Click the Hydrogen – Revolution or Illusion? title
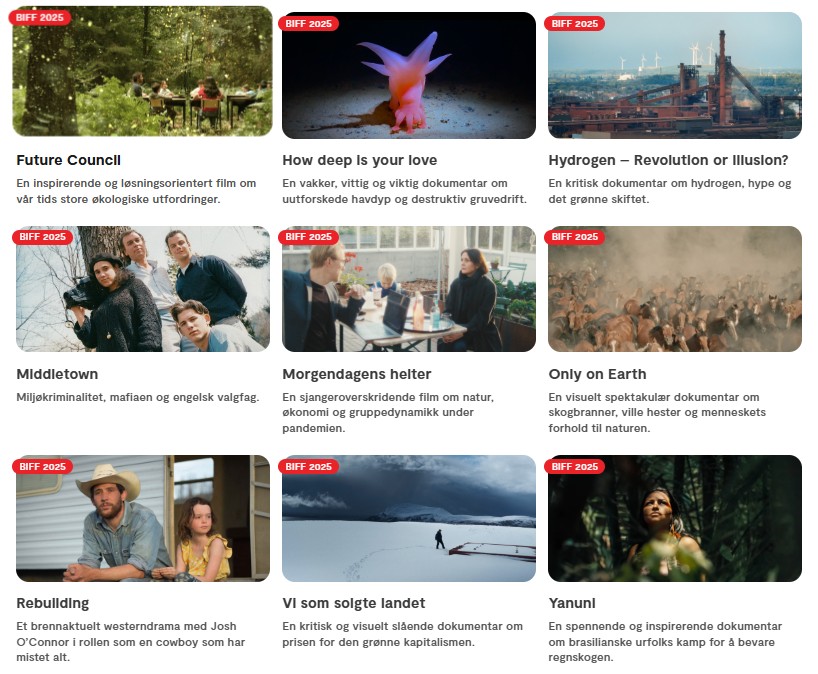This screenshot has height=674, width=818. pyautogui.click(x=668, y=160)
